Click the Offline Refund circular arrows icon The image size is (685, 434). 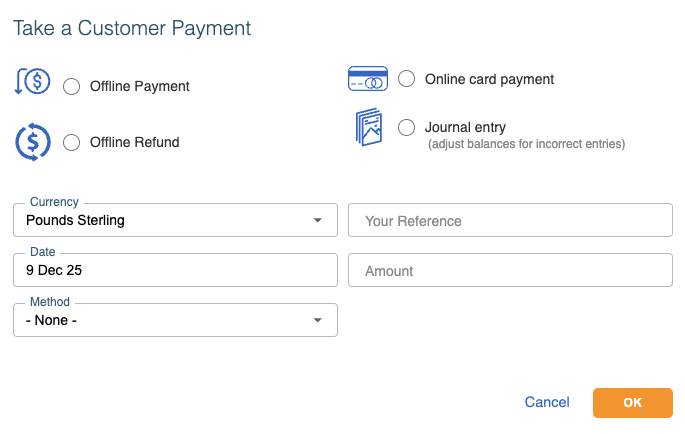(33, 141)
